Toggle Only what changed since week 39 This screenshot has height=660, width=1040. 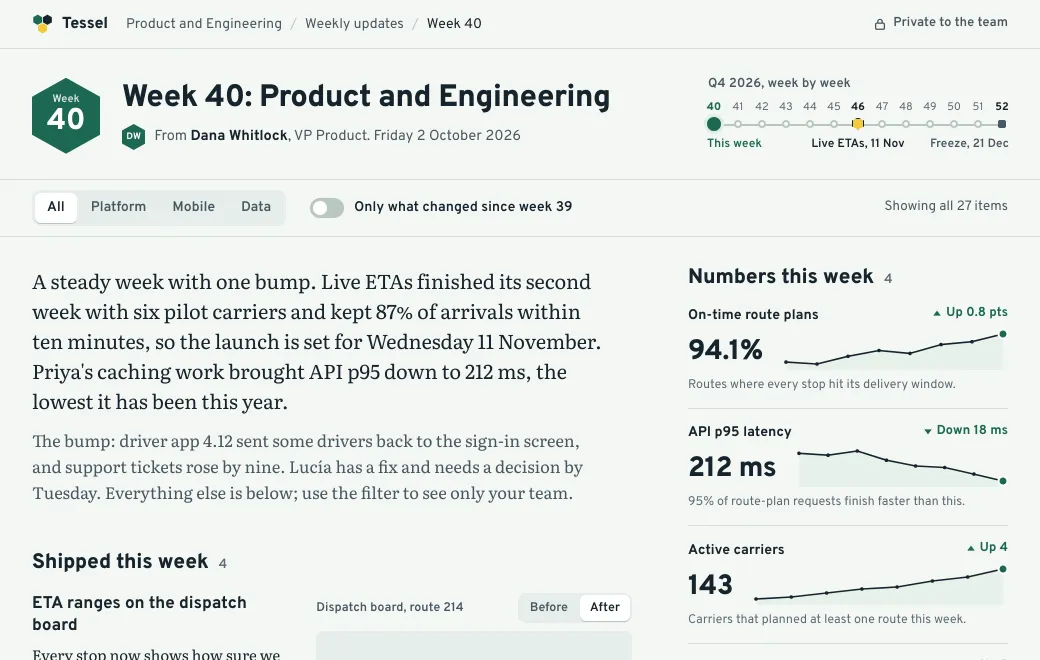(327, 208)
